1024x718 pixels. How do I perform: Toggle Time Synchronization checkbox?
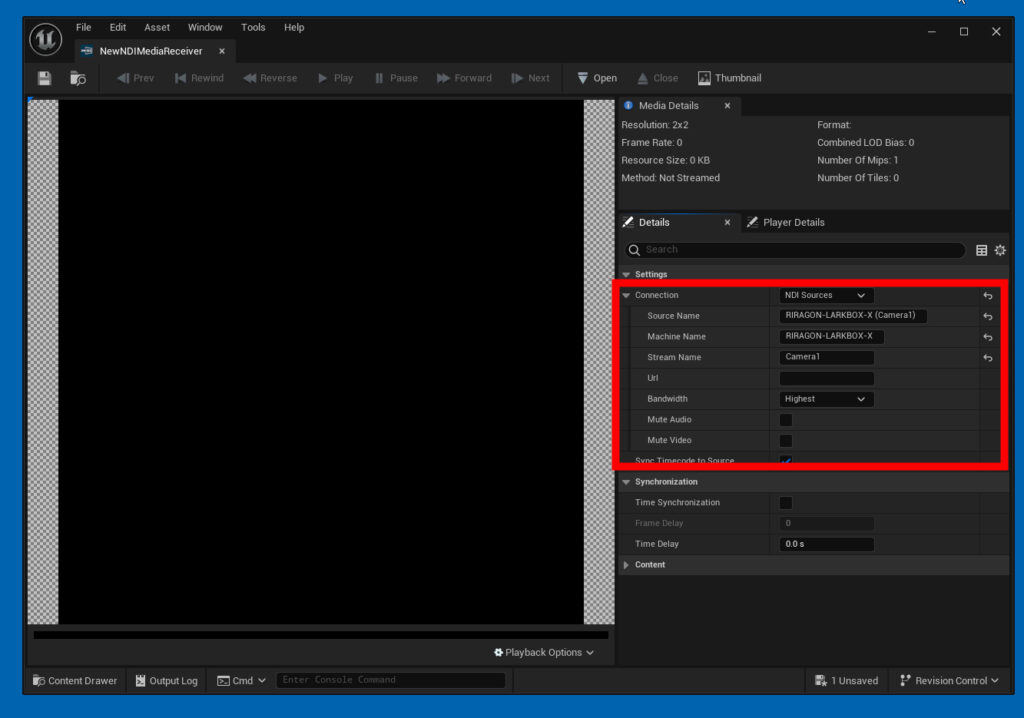point(785,502)
